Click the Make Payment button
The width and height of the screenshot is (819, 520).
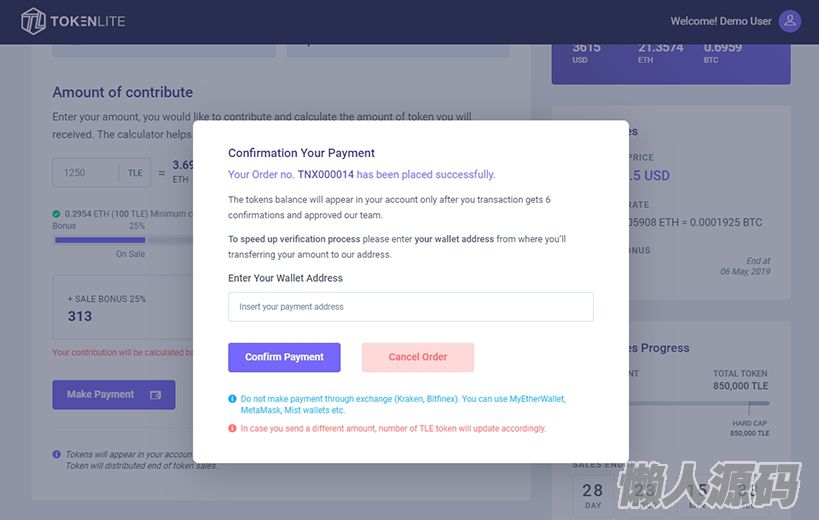click(113, 395)
